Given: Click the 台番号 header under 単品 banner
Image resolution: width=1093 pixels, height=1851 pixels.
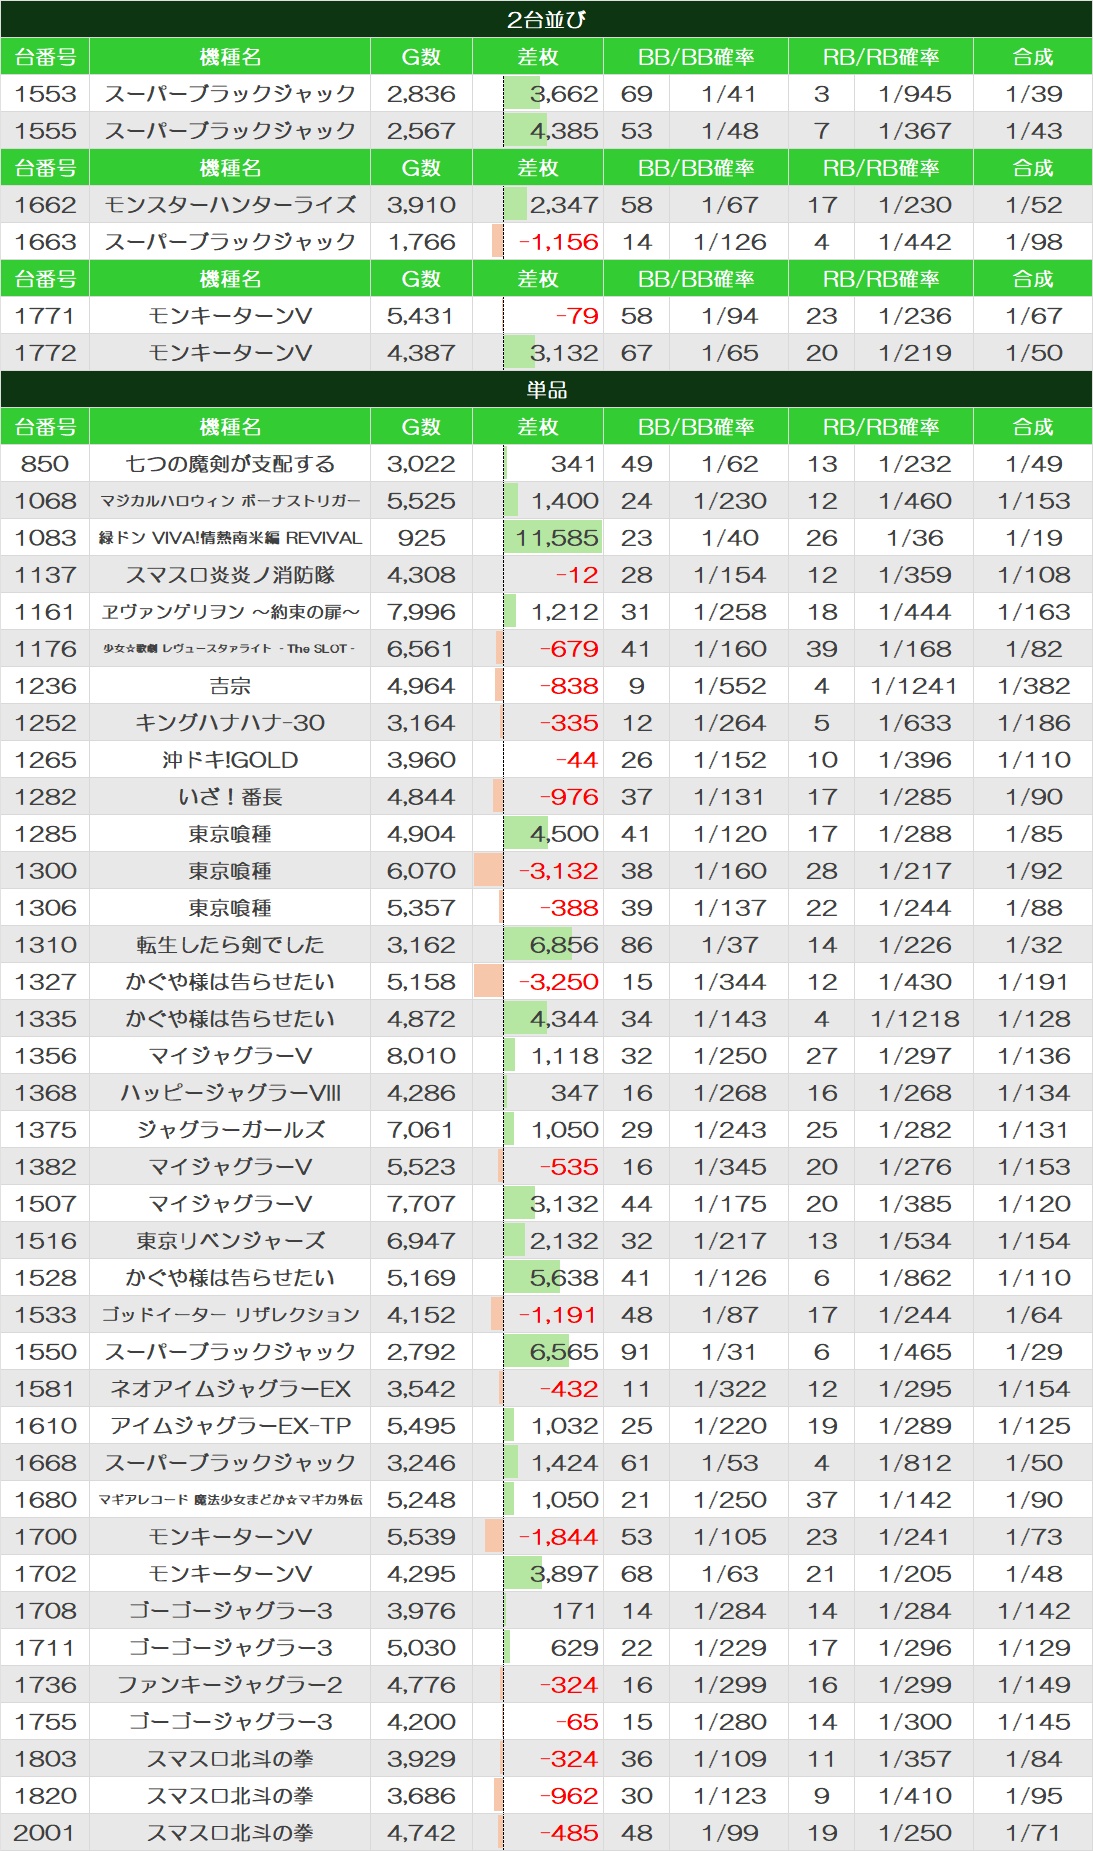Looking at the screenshot, I should coord(45,427).
